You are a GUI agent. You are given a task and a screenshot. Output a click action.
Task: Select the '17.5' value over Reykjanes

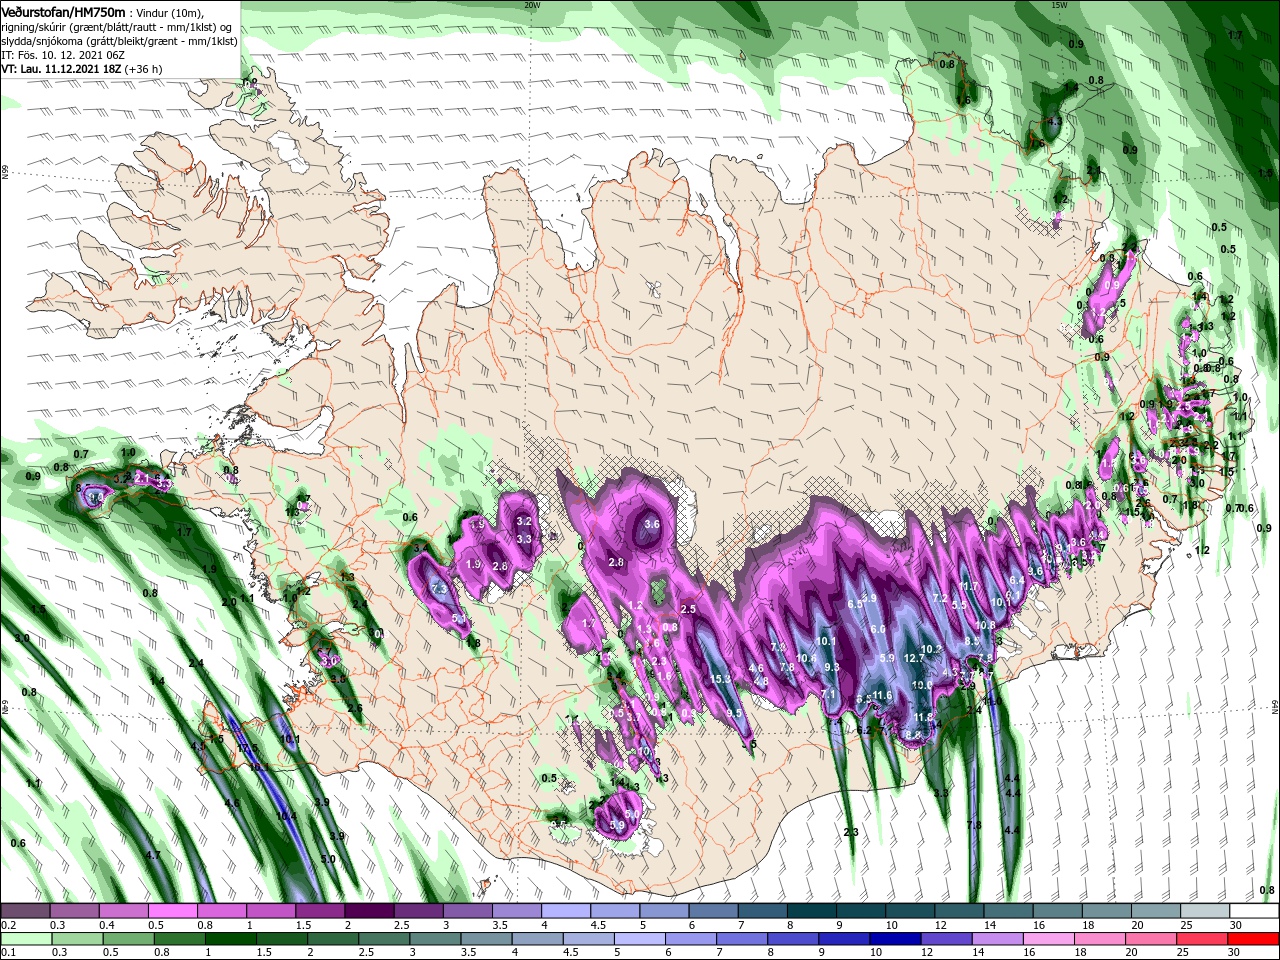coord(248,748)
